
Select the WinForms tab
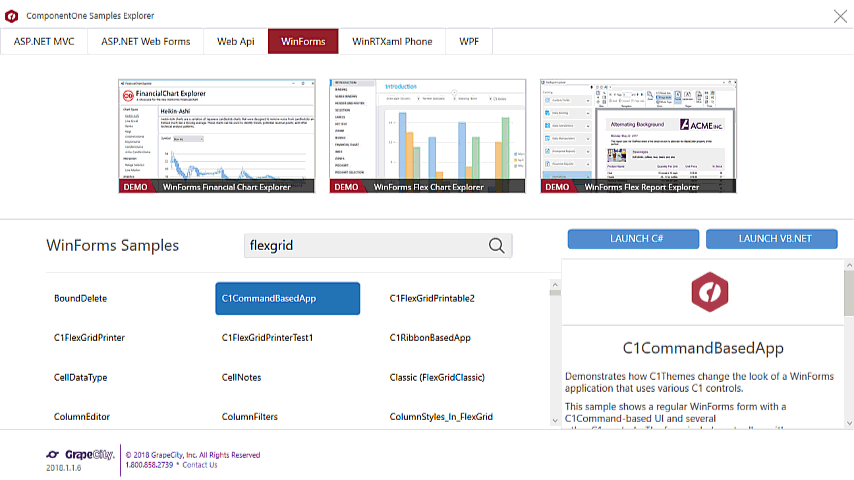(303, 41)
